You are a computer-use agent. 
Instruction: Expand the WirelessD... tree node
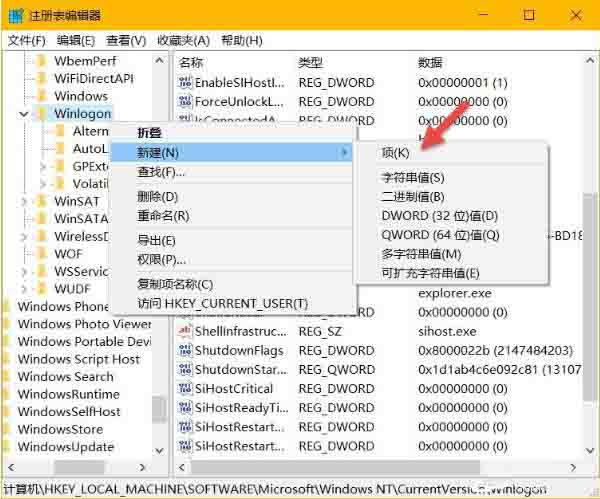point(24,236)
